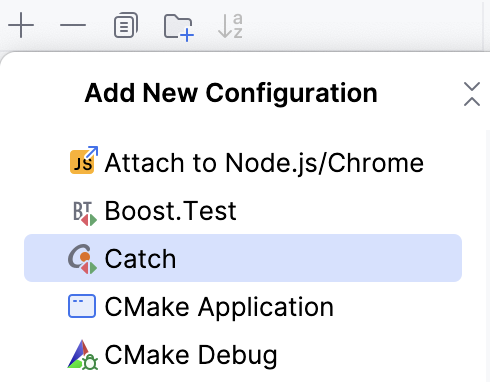Image resolution: width=490 pixels, height=382 pixels.
Task: Click the minus icon to remove configuration
Action: click(x=73, y=25)
